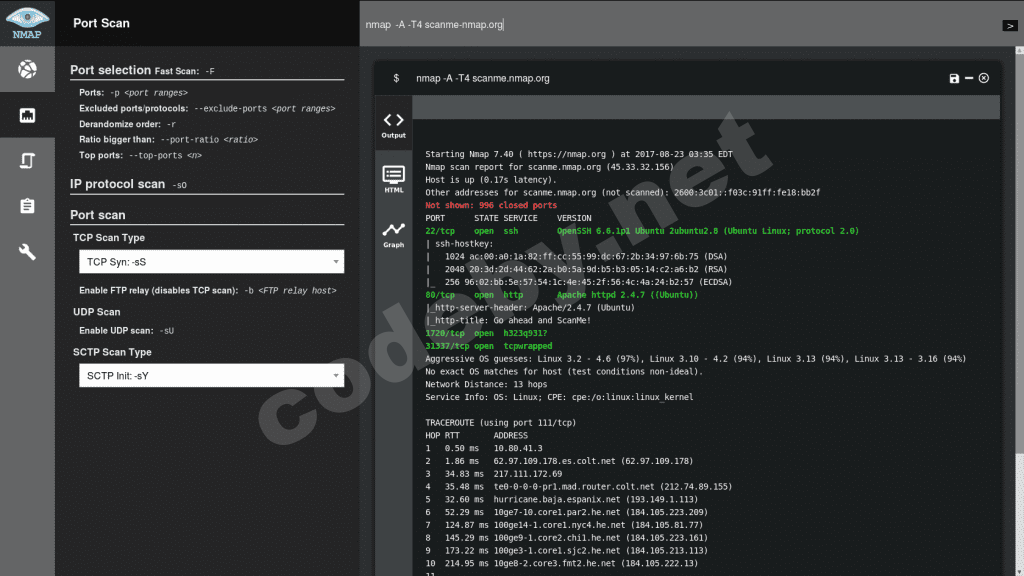The height and width of the screenshot is (576, 1024).
Task: Click the NMAP eye logo
Action: click(27, 23)
